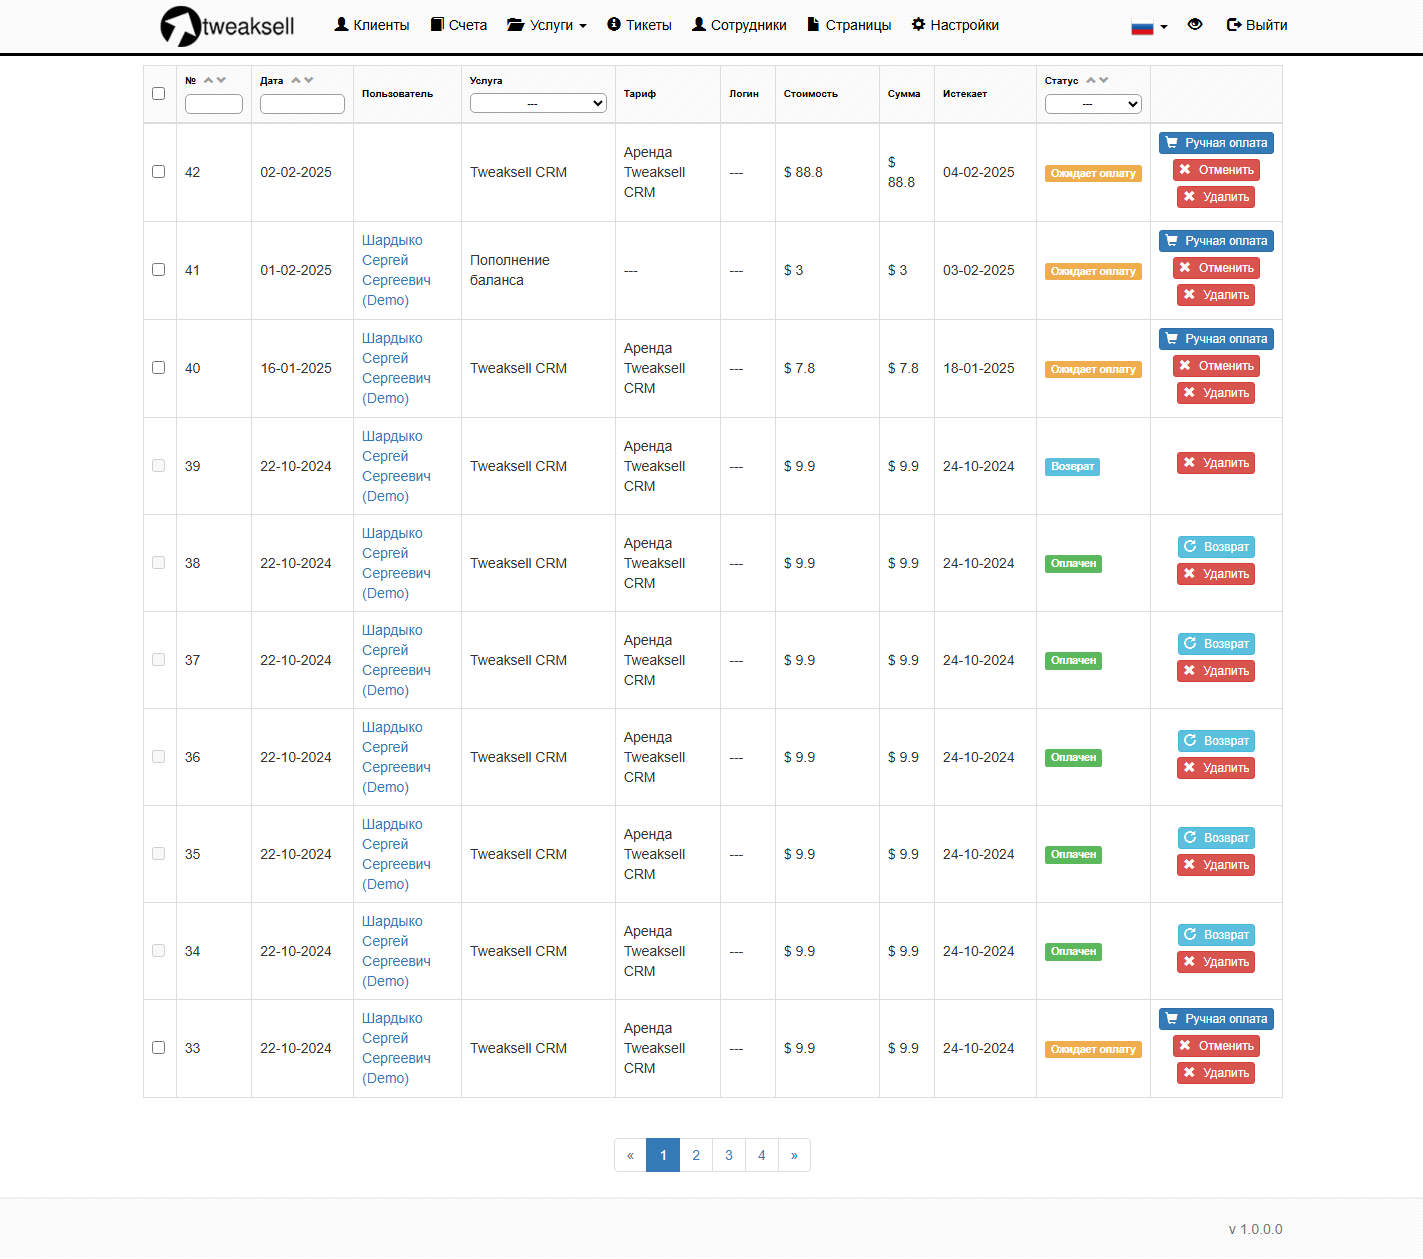Click the eye icon in the top bar
This screenshot has height=1259, width=1423.
[1195, 25]
